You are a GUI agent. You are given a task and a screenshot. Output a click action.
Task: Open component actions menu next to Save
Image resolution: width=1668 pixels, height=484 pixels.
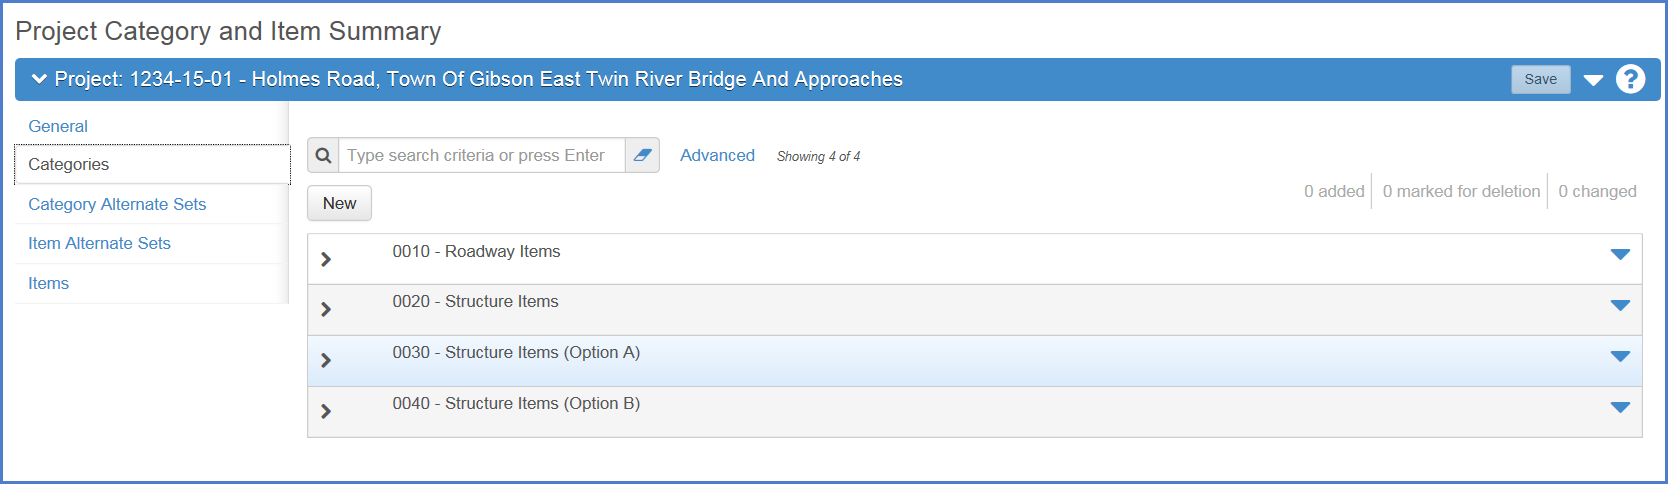(1593, 80)
